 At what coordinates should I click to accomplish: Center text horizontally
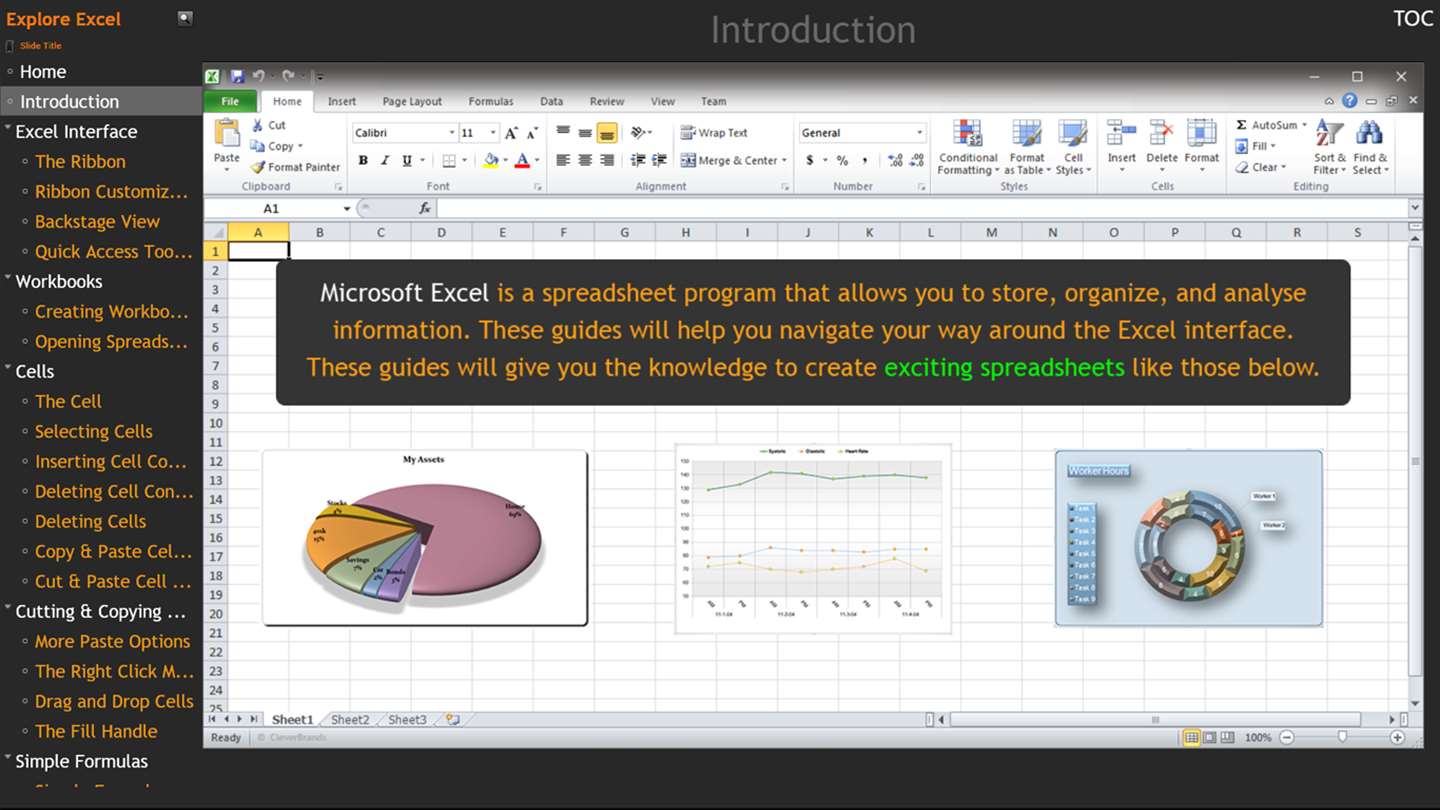pos(585,160)
